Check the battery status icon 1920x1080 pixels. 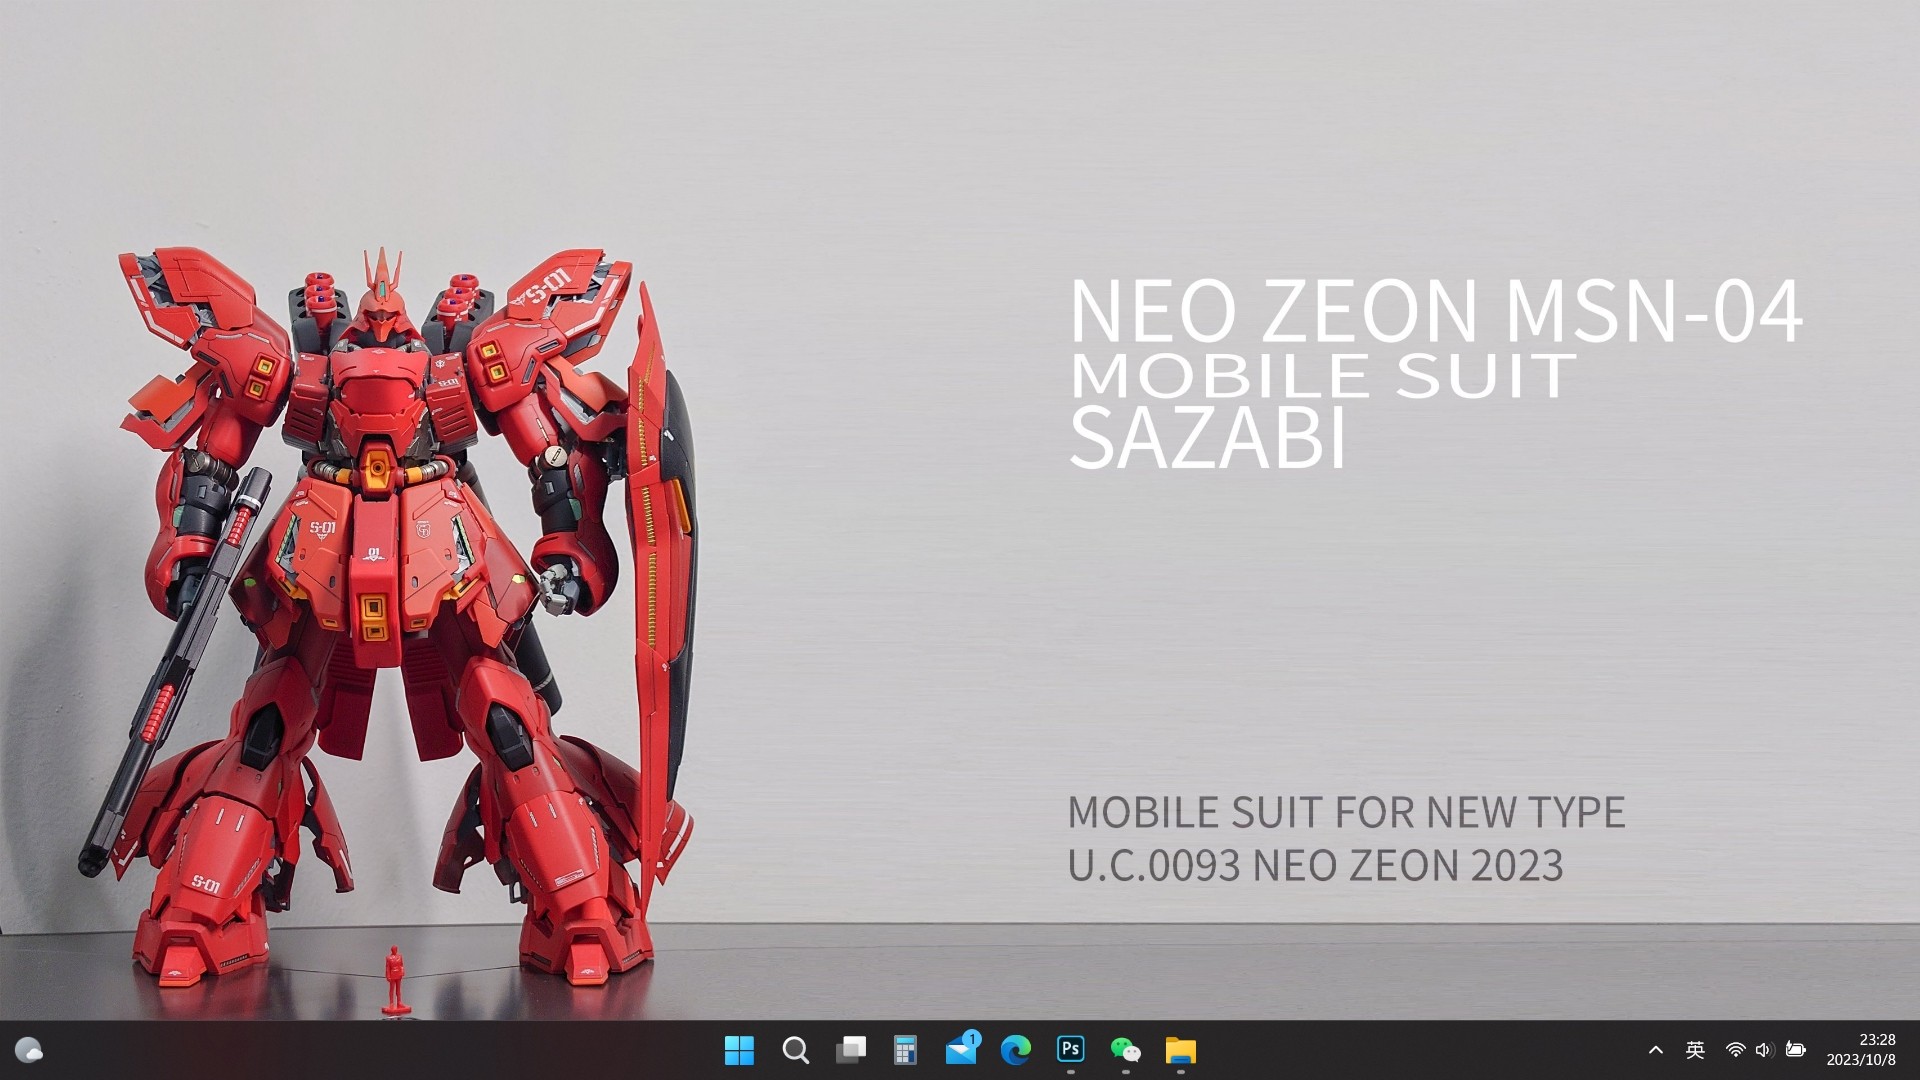tap(1796, 1050)
